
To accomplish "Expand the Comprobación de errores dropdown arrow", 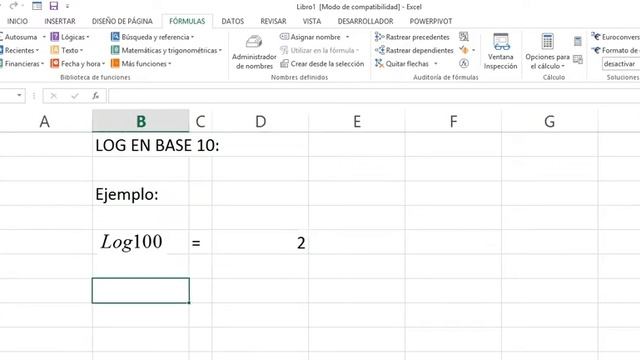I will tap(473, 50).
